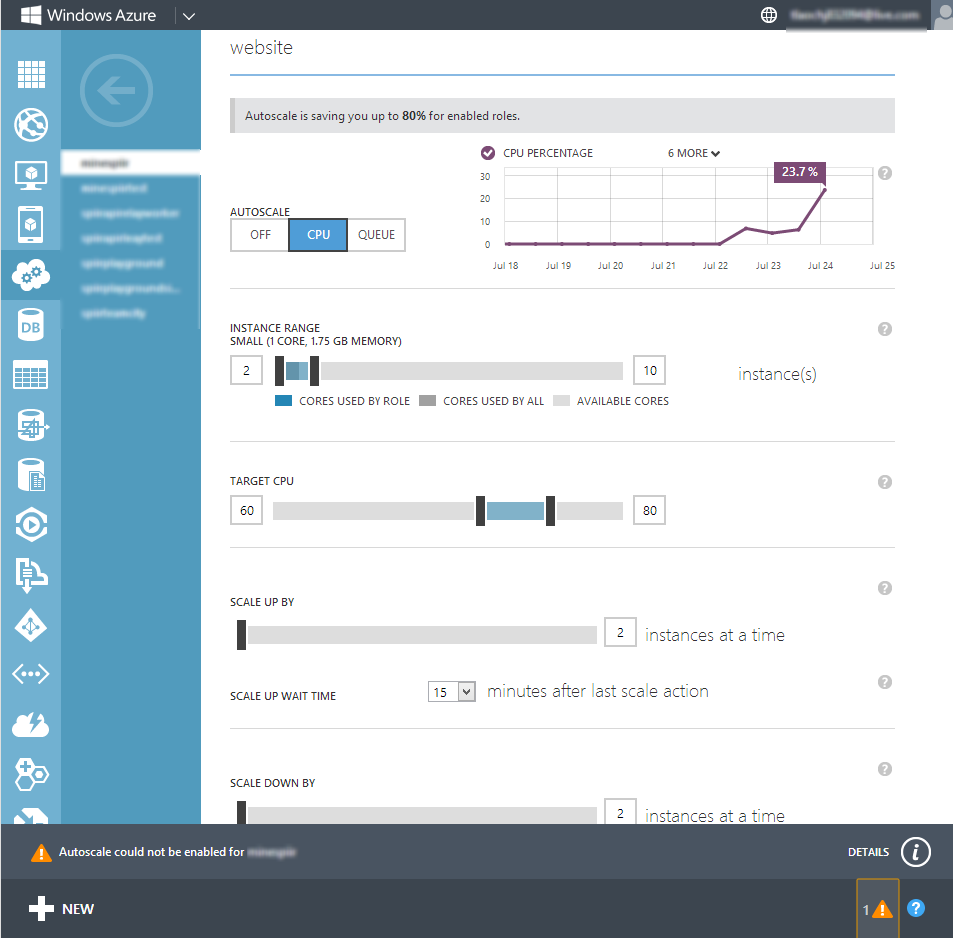Open SQL Reporting icon in sidebar
The width and height of the screenshot is (953, 938).
tap(31, 424)
